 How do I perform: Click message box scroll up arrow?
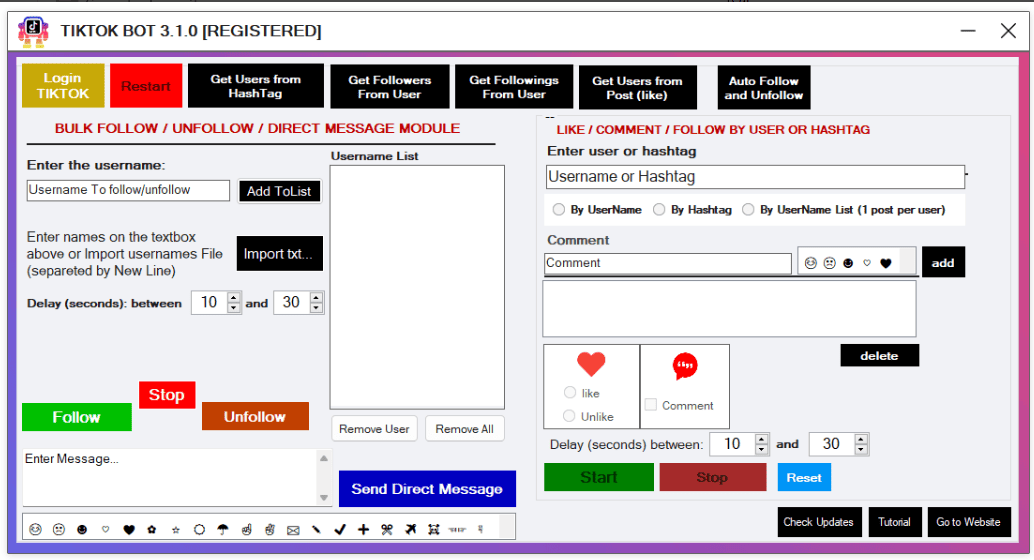click(x=324, y=458)
